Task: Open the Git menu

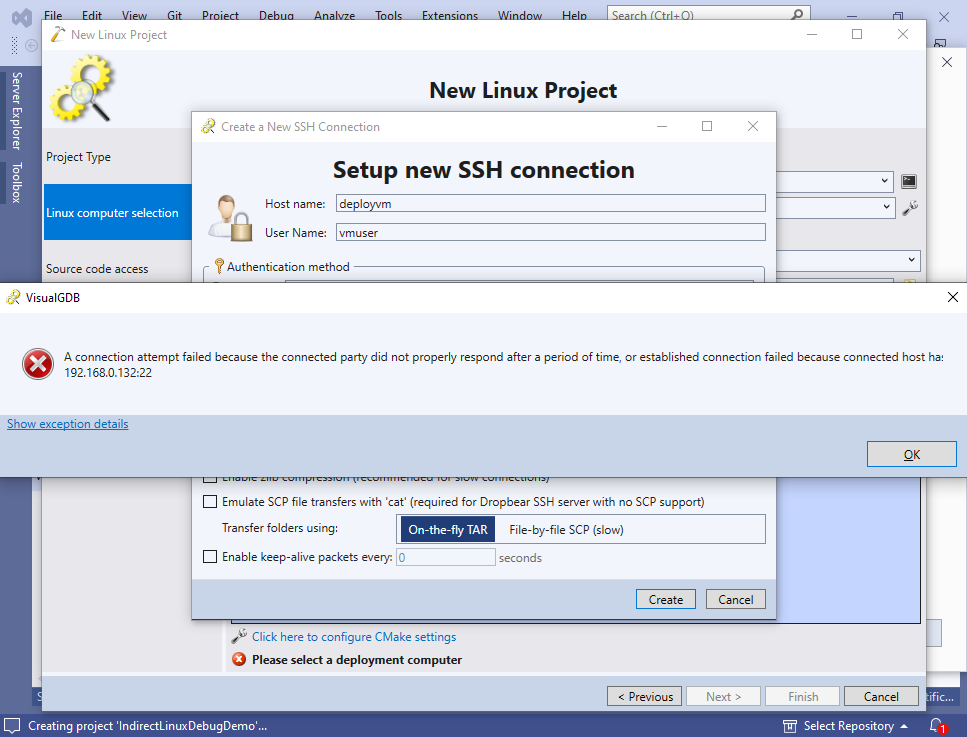Action: 175,15
